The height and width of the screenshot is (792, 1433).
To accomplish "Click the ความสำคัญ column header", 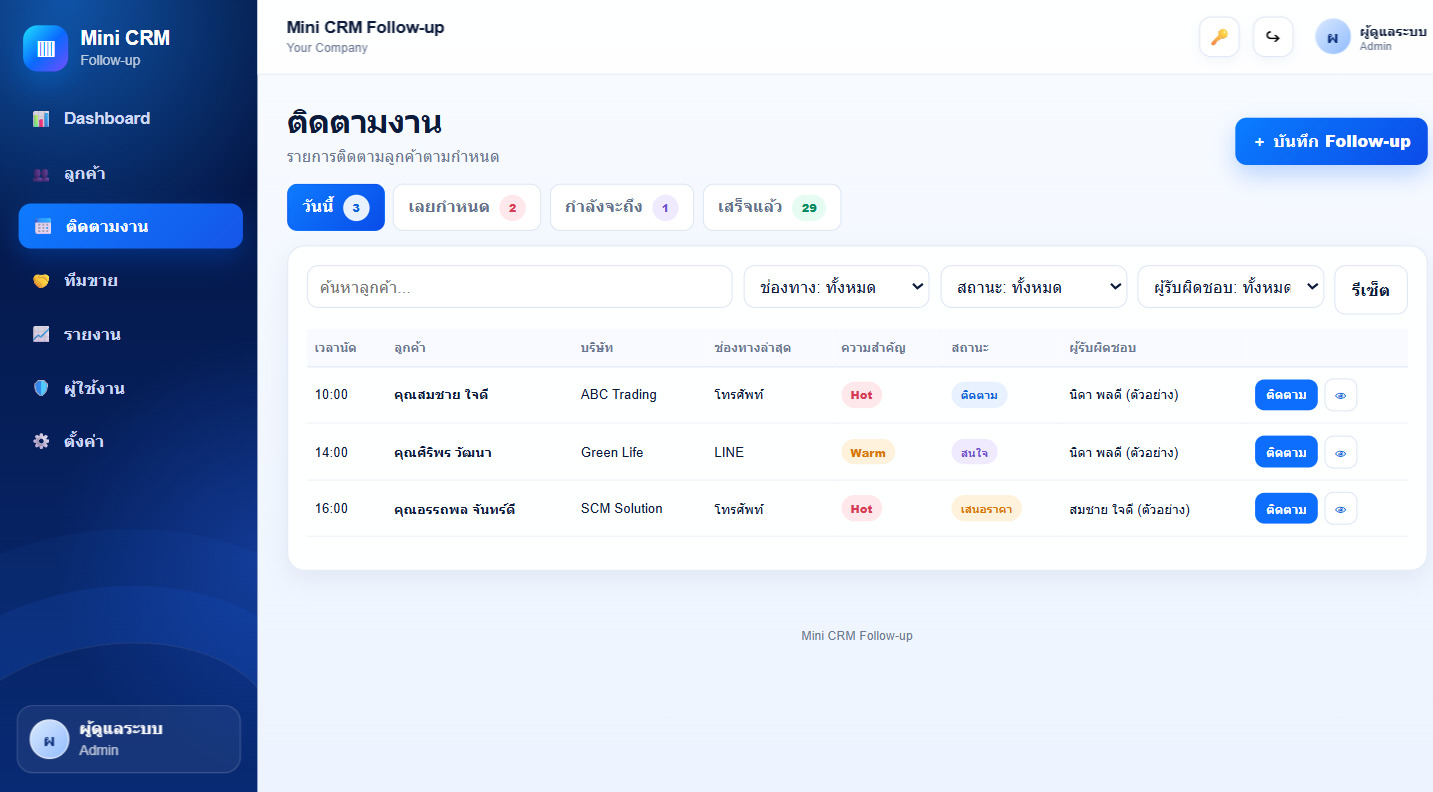I will point(873,348).
